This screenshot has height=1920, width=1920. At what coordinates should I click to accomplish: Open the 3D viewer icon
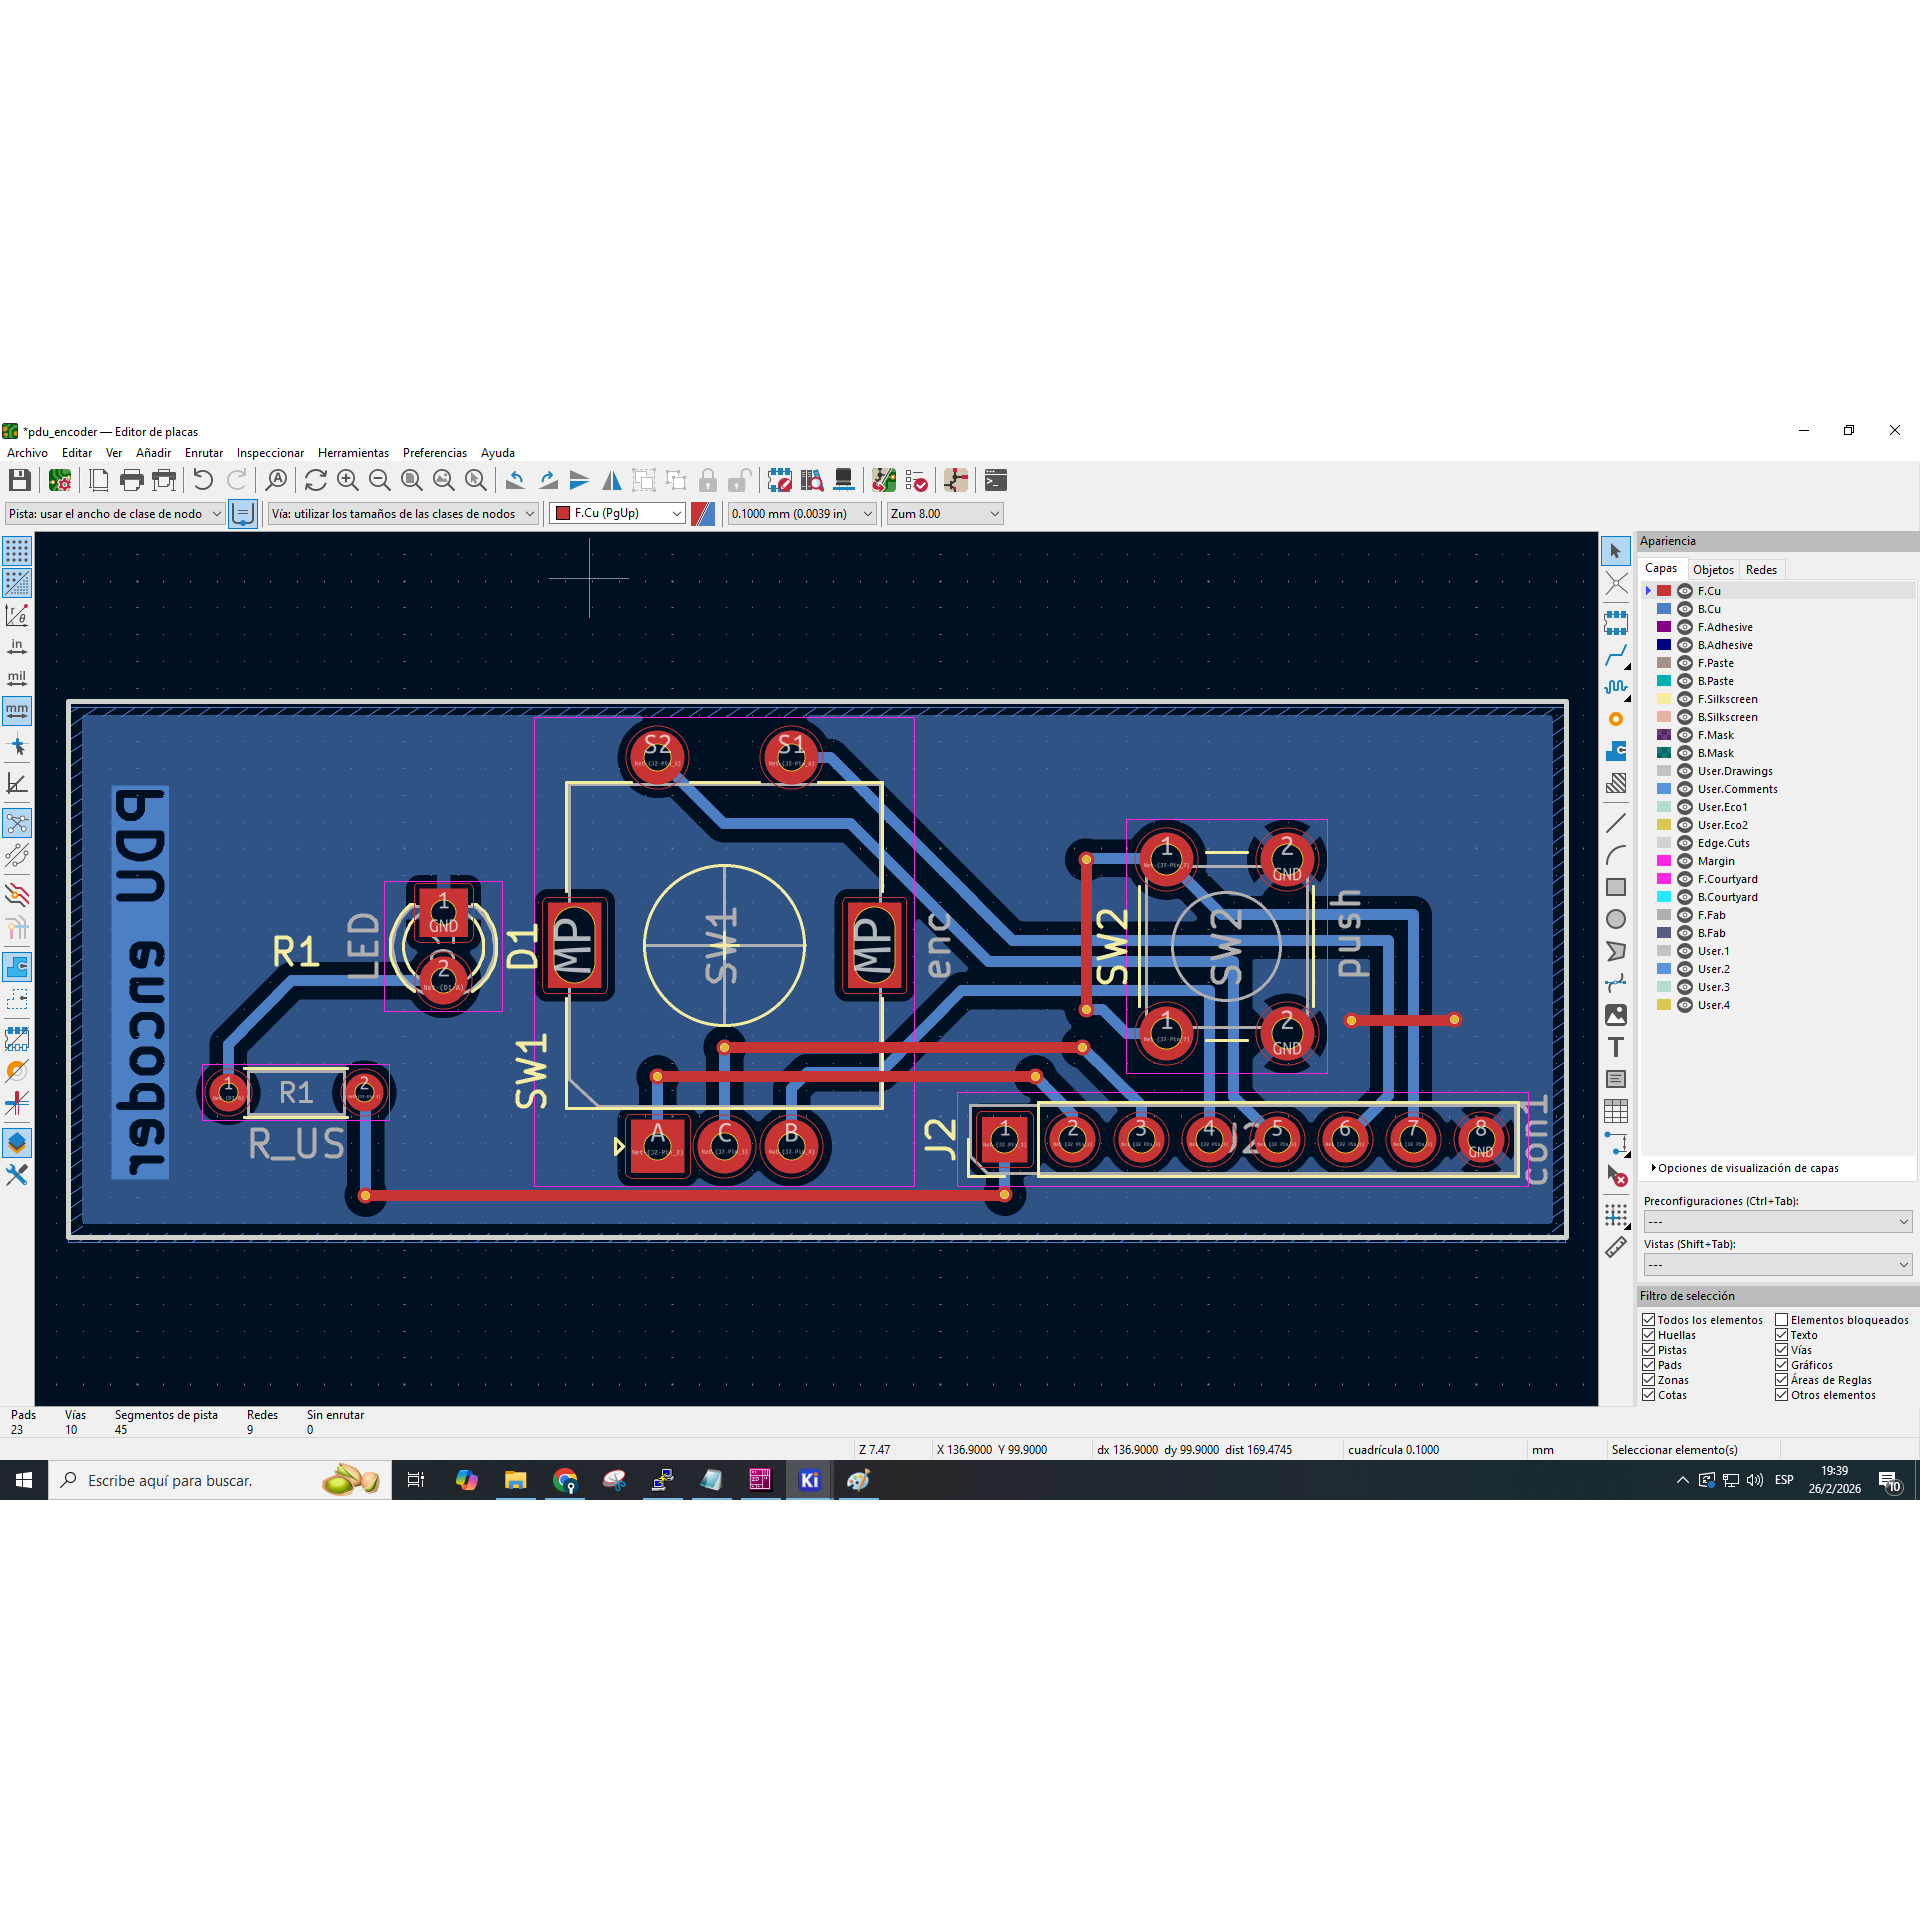(x=843, y=481)
